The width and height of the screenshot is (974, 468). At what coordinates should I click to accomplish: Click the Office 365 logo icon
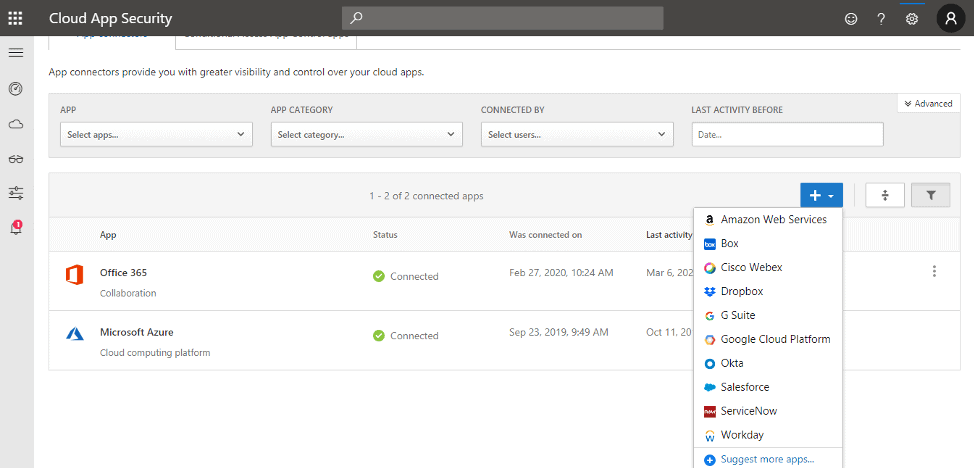(x=75, y=275)
